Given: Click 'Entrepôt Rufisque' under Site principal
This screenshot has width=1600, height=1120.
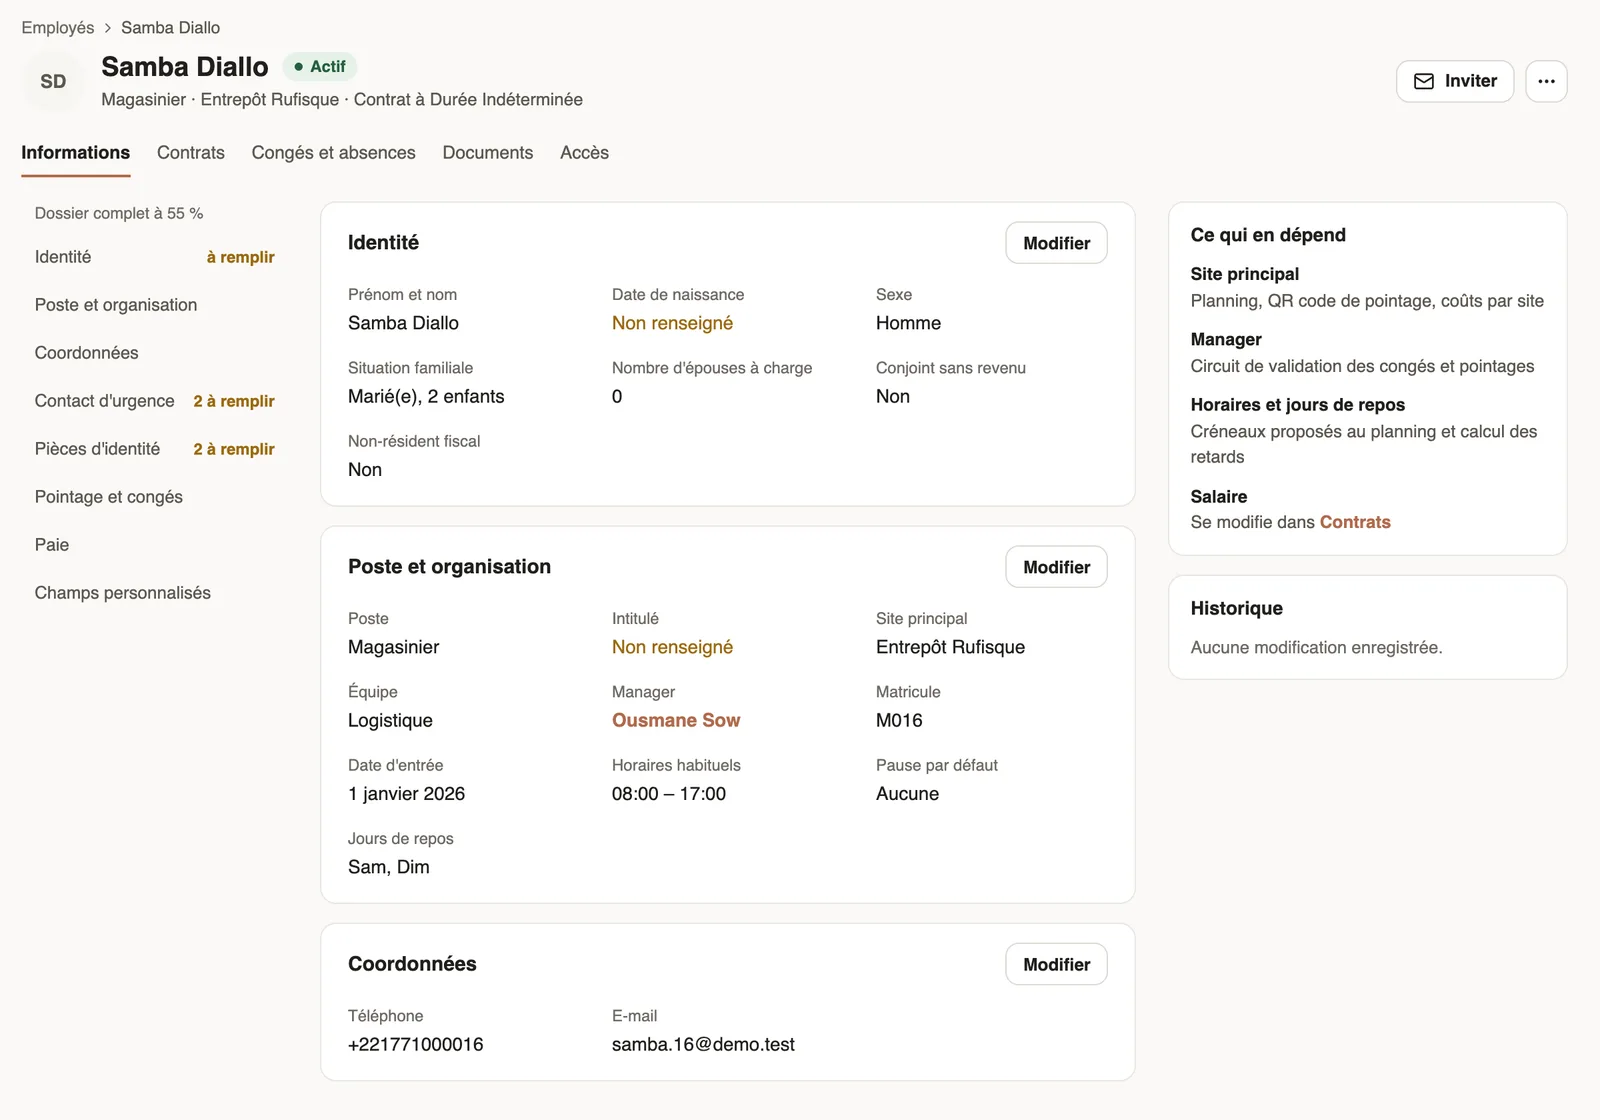Looking at the screenshot, I should (950, 647).
